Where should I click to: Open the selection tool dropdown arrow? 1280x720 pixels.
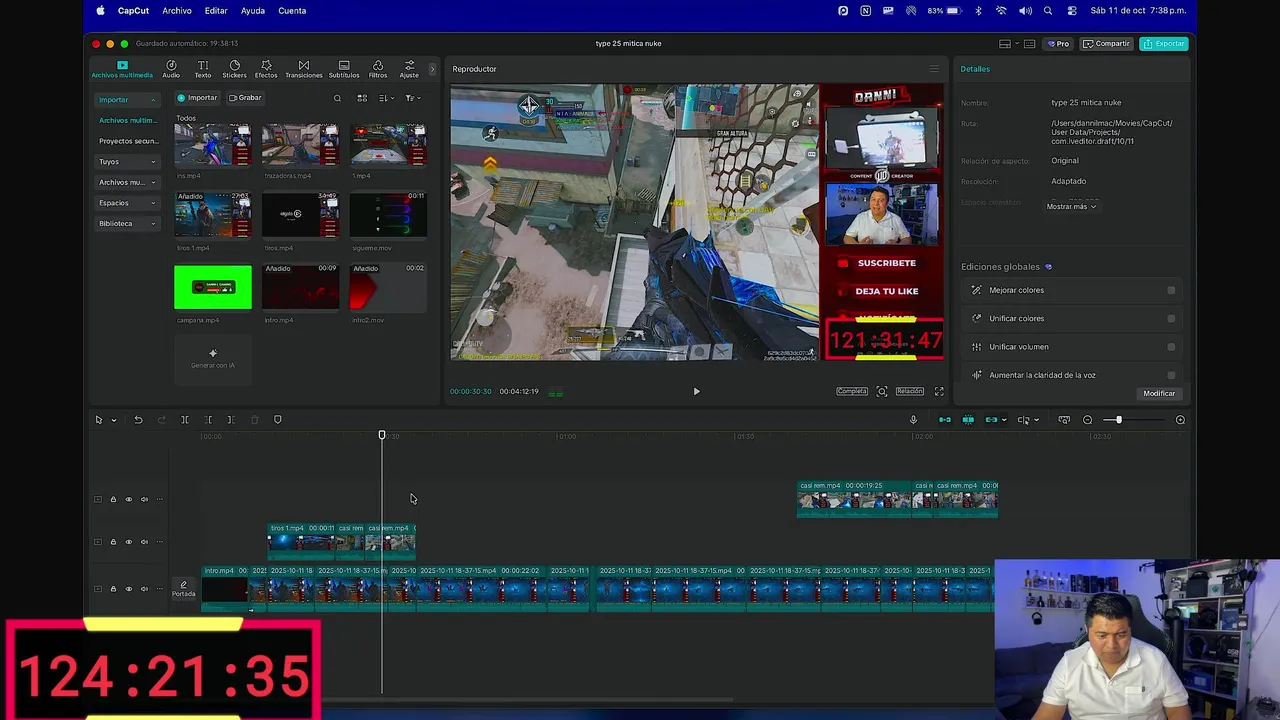point(114,420)
